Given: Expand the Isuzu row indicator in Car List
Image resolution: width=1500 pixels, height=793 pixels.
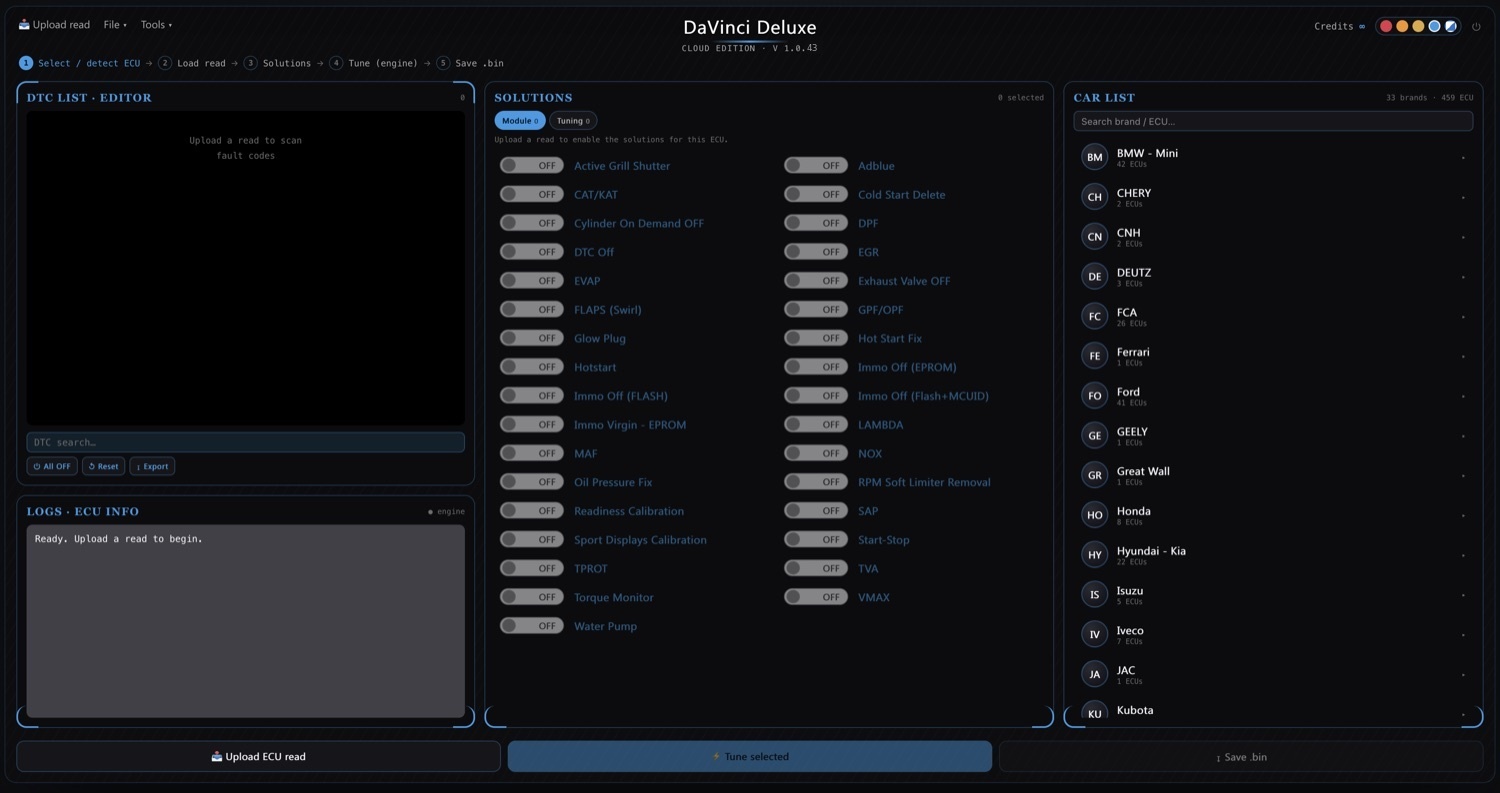Looking at the screenshot, I should point(1463,596).
